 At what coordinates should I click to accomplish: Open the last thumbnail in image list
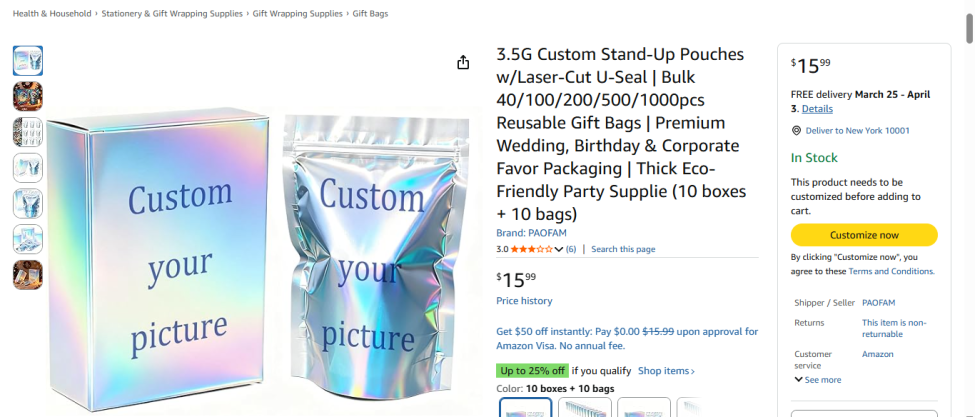(28, 275)
